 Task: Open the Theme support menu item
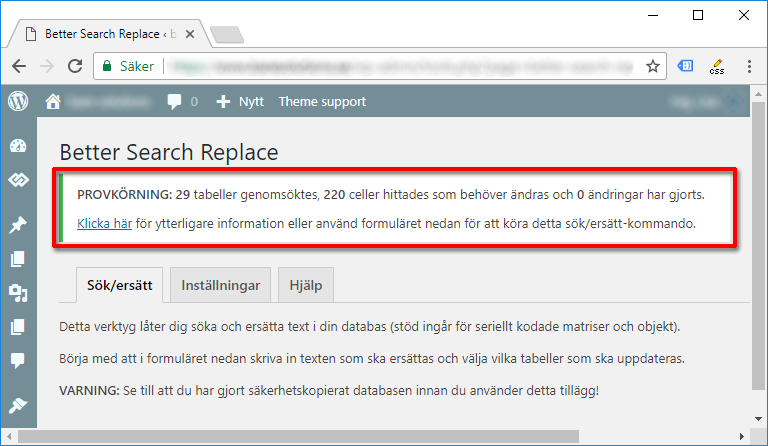(x=322, y=101)
